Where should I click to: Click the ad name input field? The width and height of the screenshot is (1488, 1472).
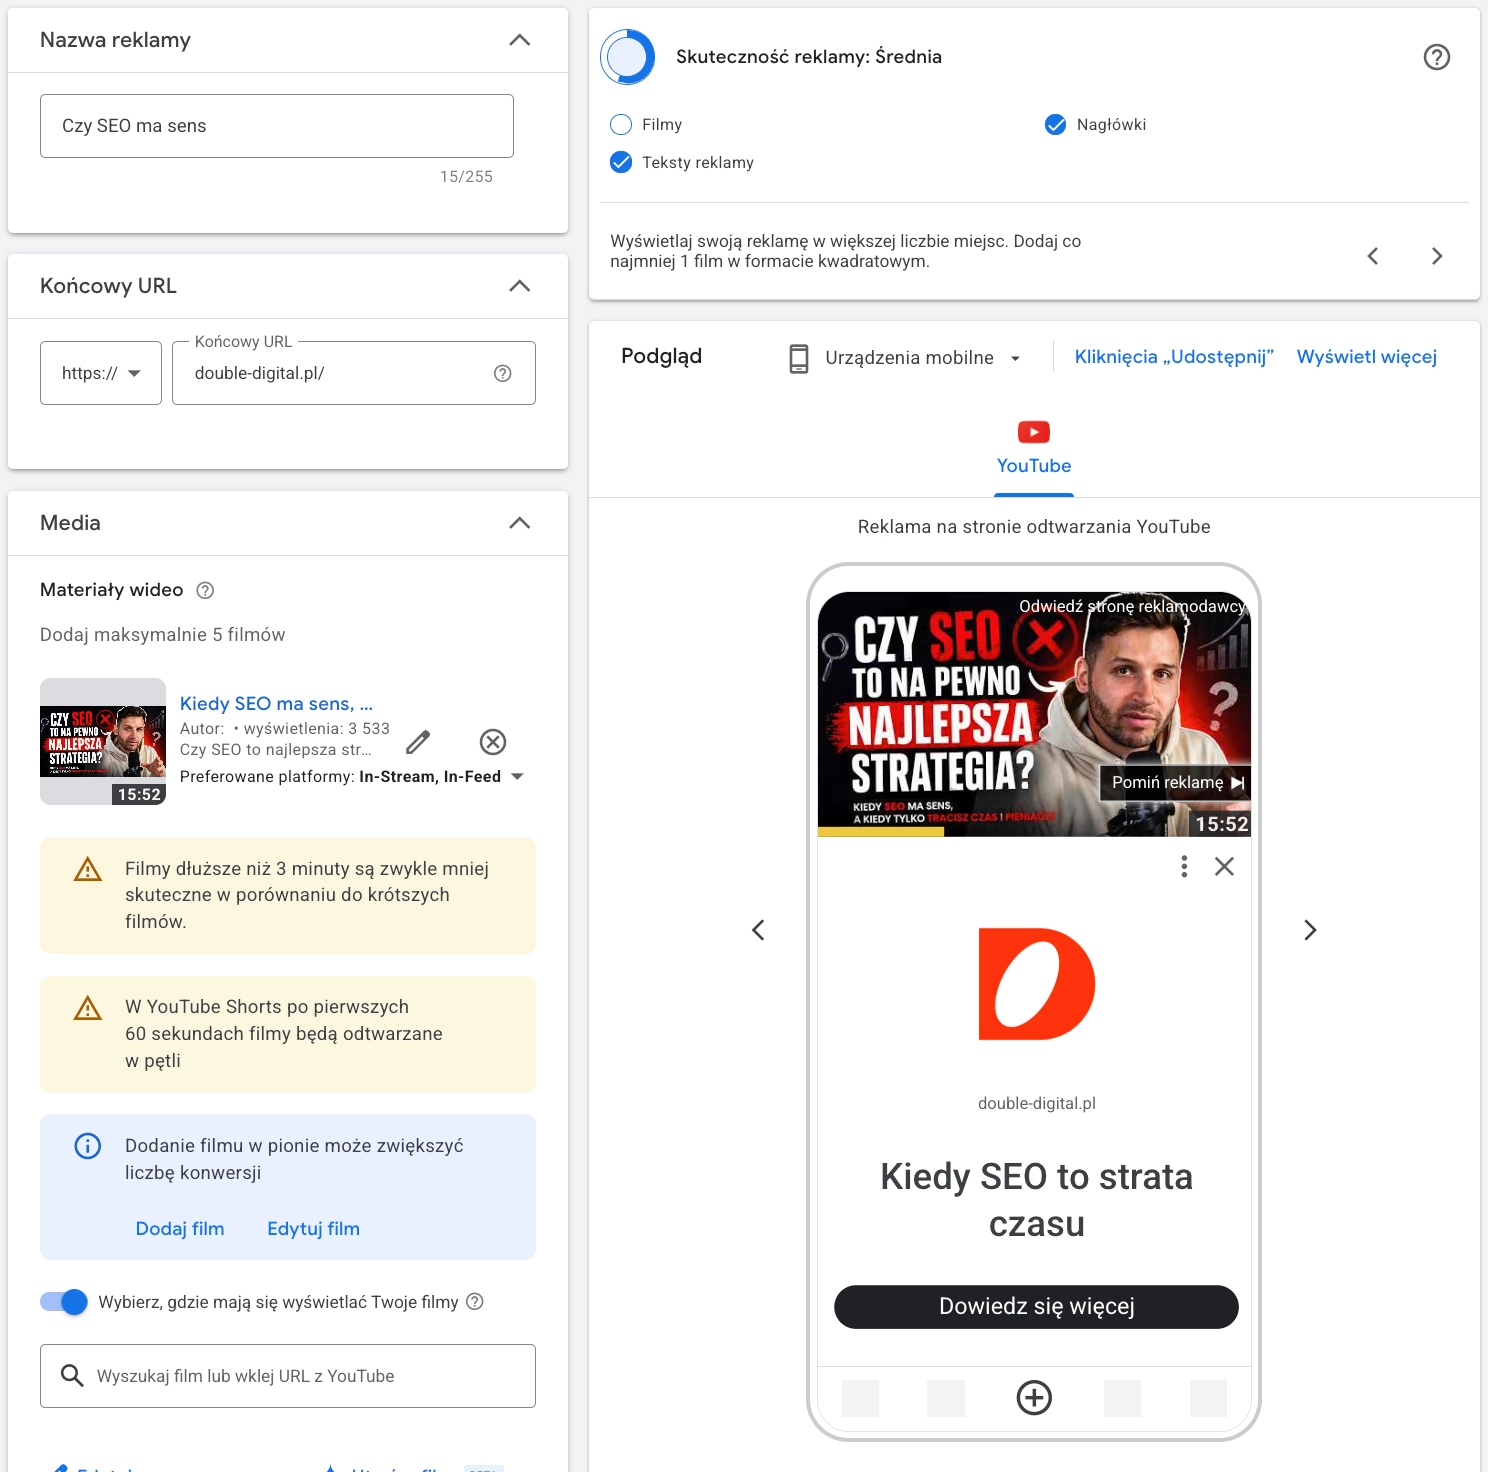tap(277, 126)
